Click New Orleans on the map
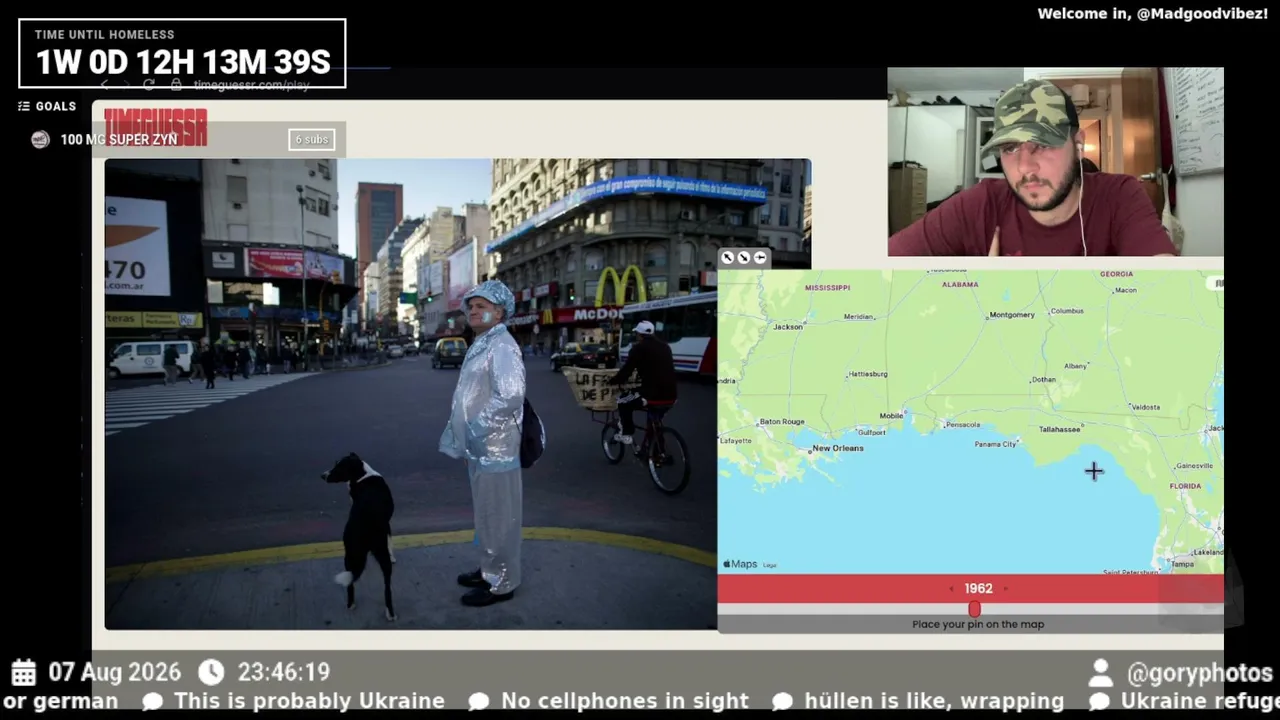 pyautogui.click(x=837, y=448)
